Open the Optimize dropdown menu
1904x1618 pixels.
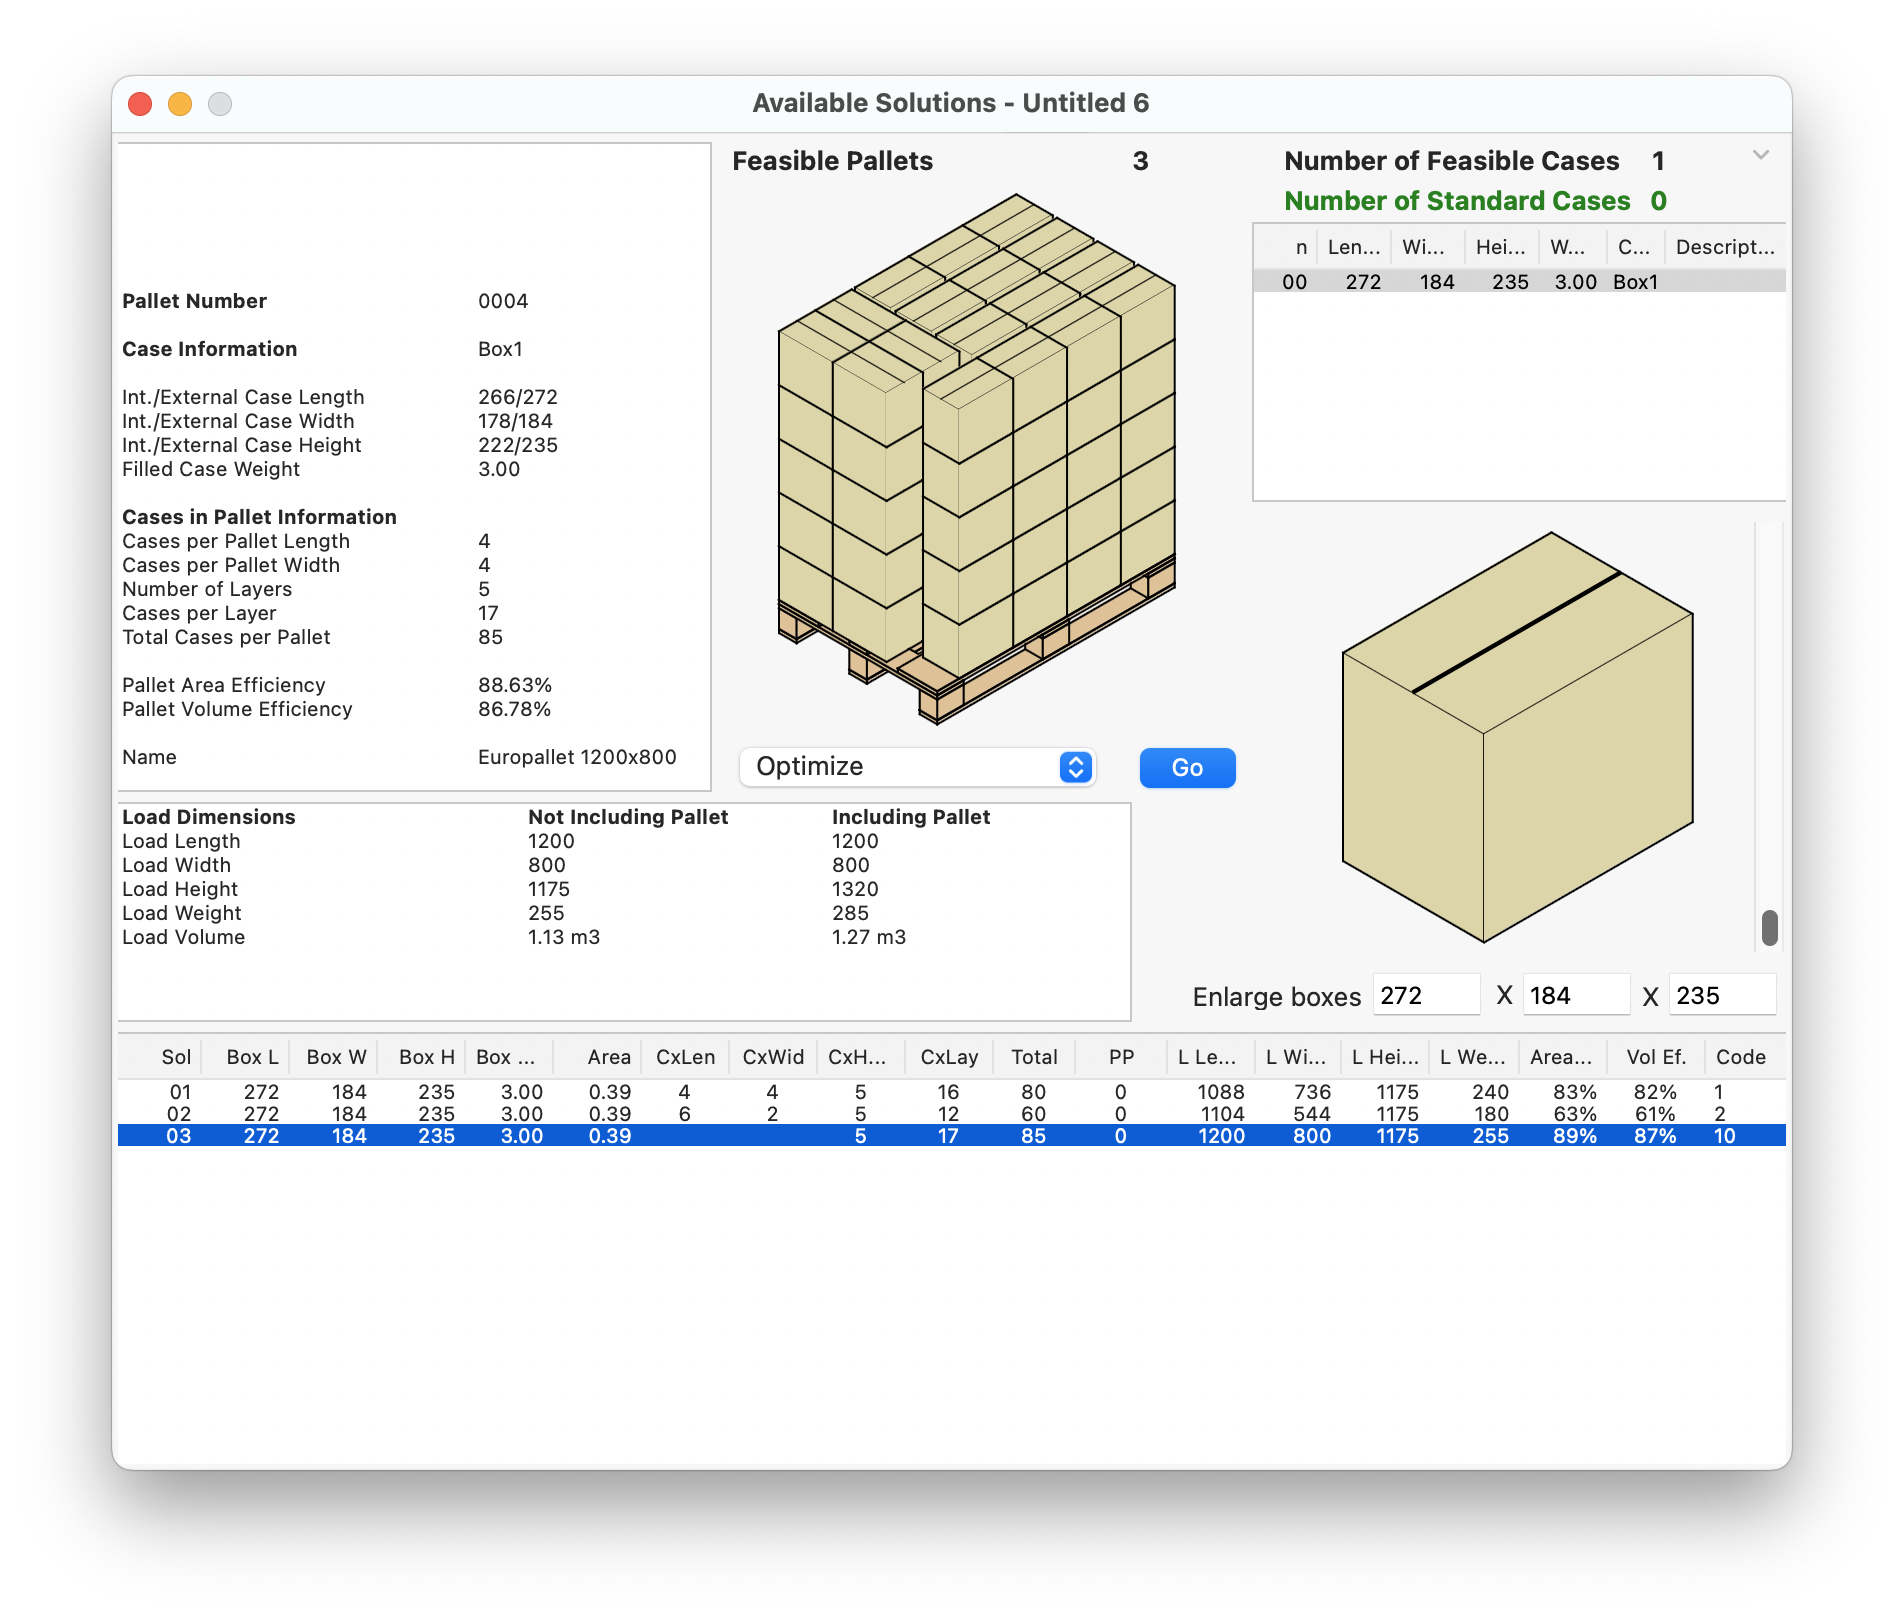pyautogui.click(x=917, y=767)
